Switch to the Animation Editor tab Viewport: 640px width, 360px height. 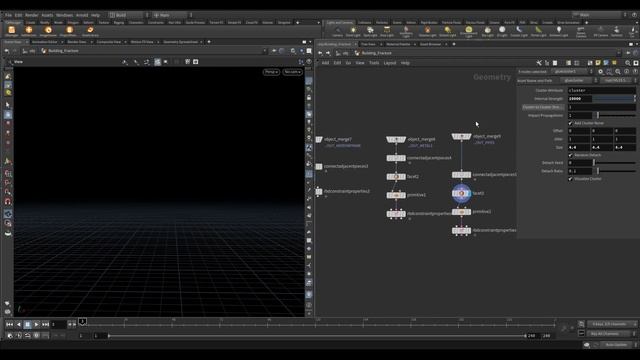coord(44,42)
